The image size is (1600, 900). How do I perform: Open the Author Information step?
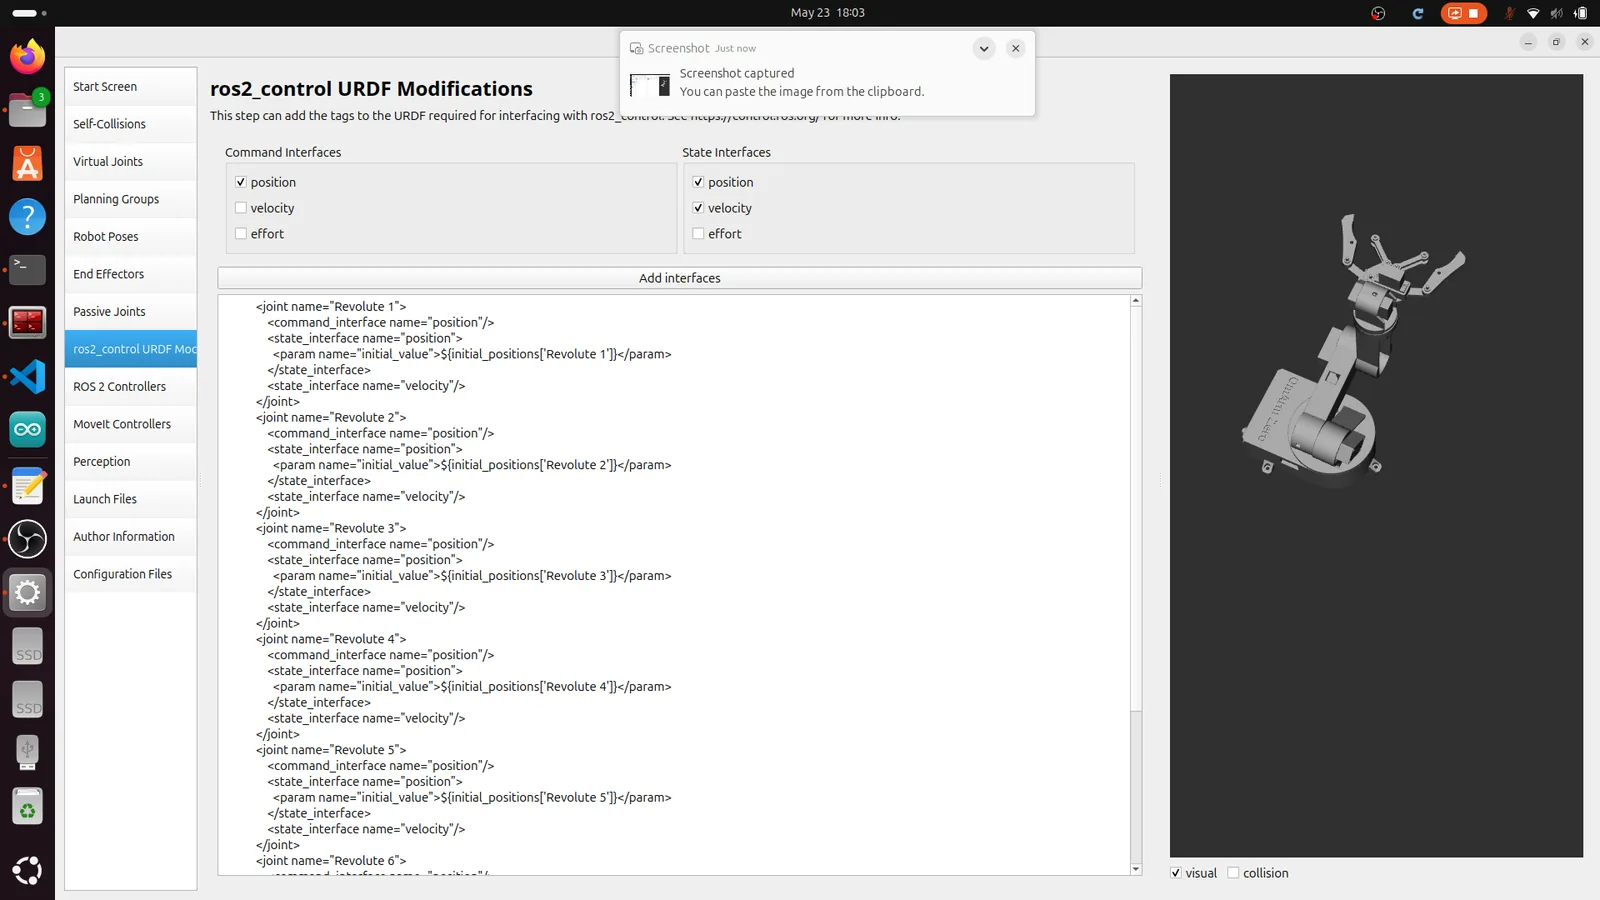[131, 537]
